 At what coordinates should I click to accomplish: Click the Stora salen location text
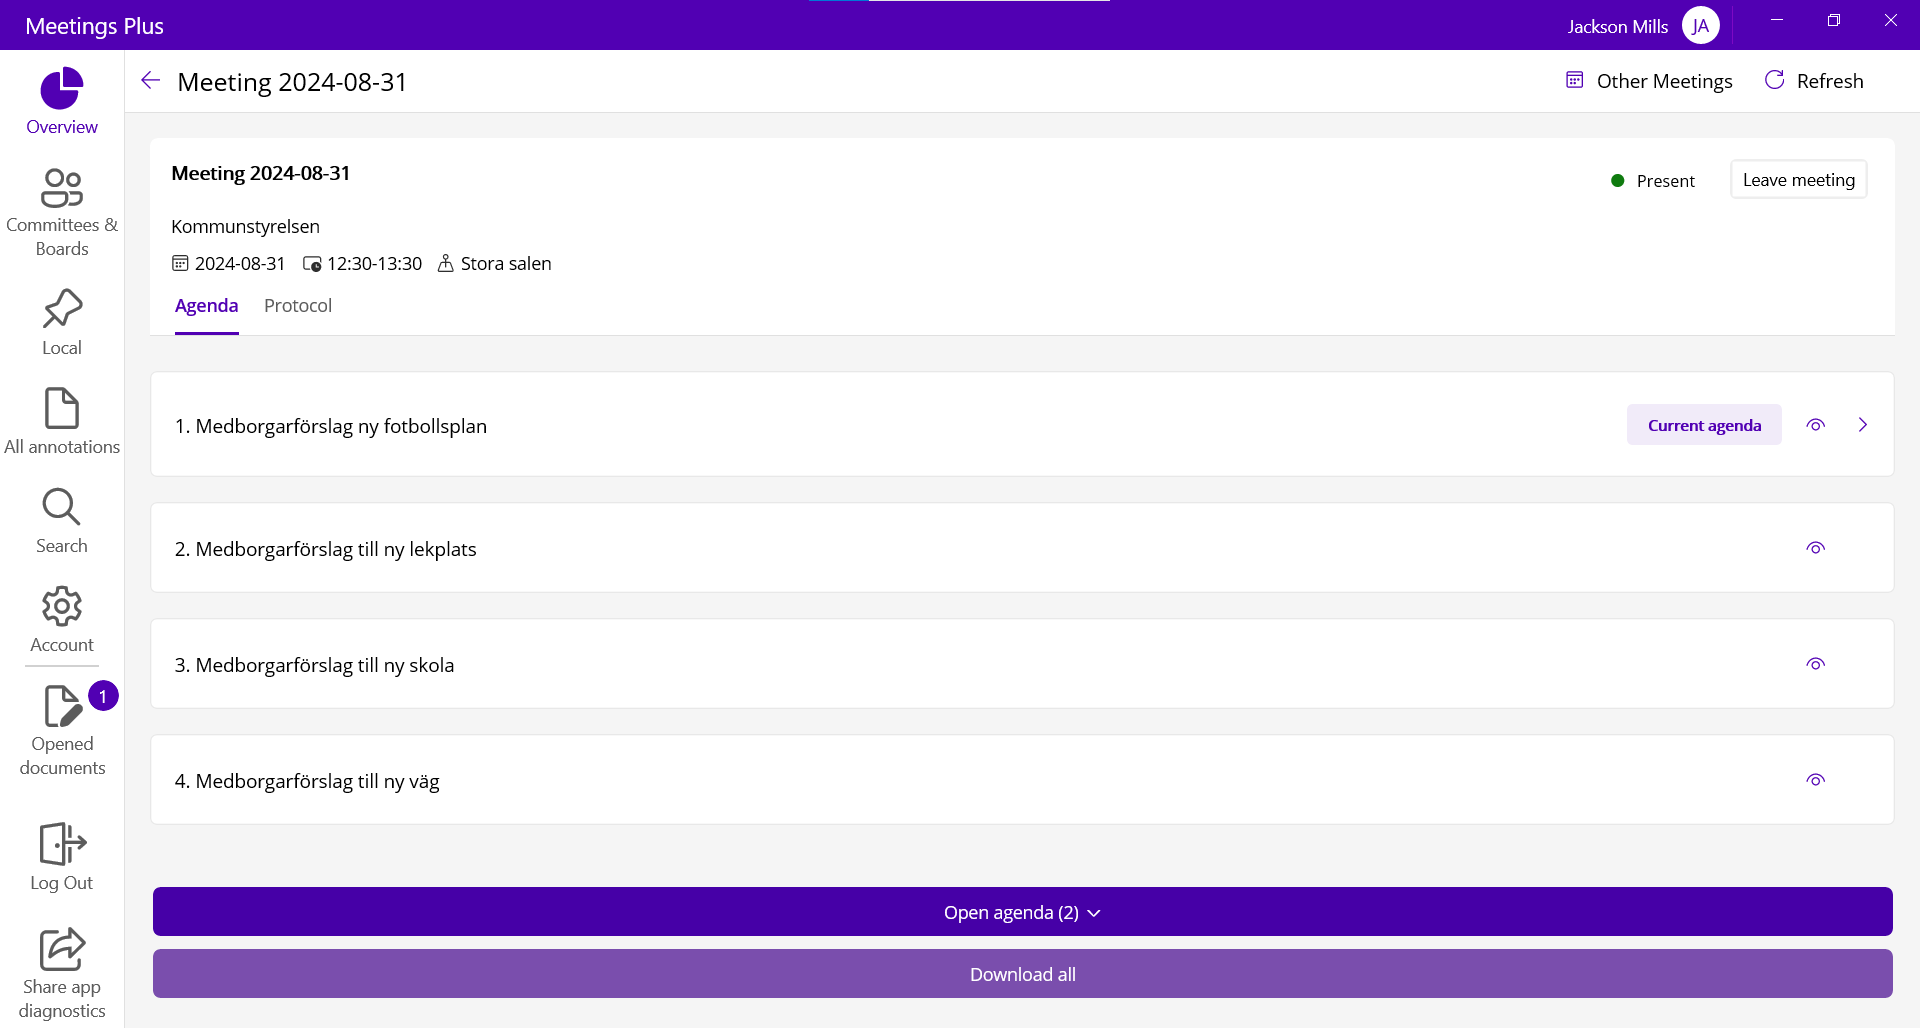(506, 264)
